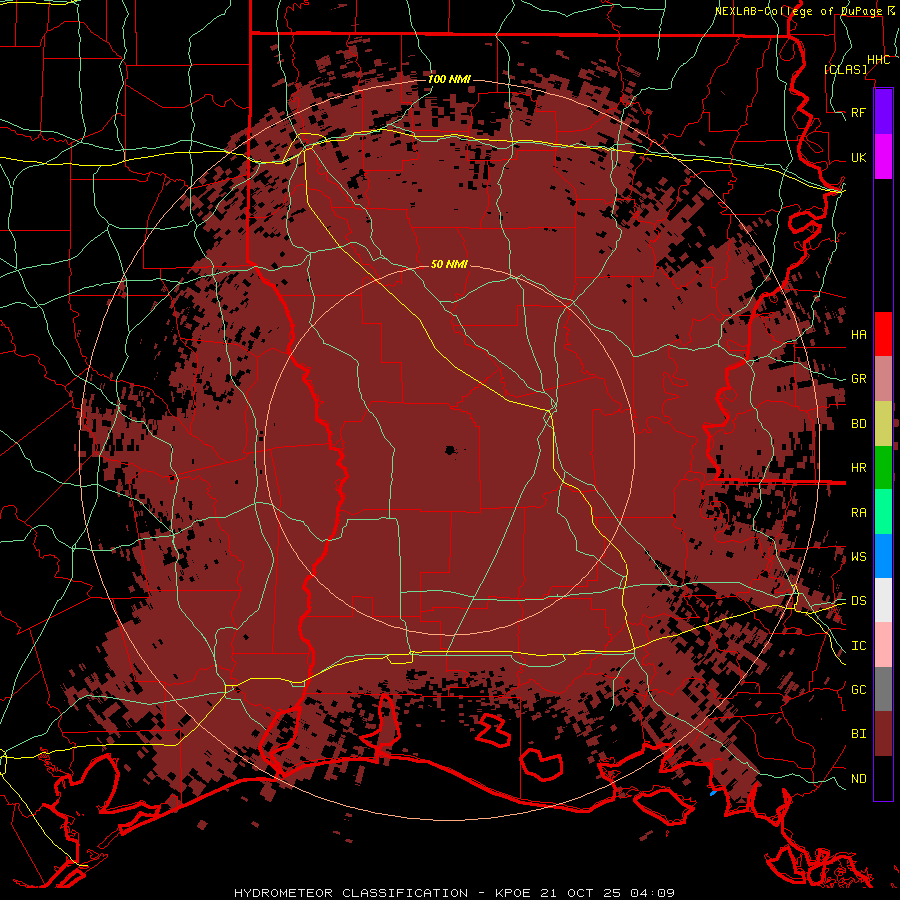900x900 pixels.
Task: Click the BD yellow legend swatch
Action: point(883,424)
